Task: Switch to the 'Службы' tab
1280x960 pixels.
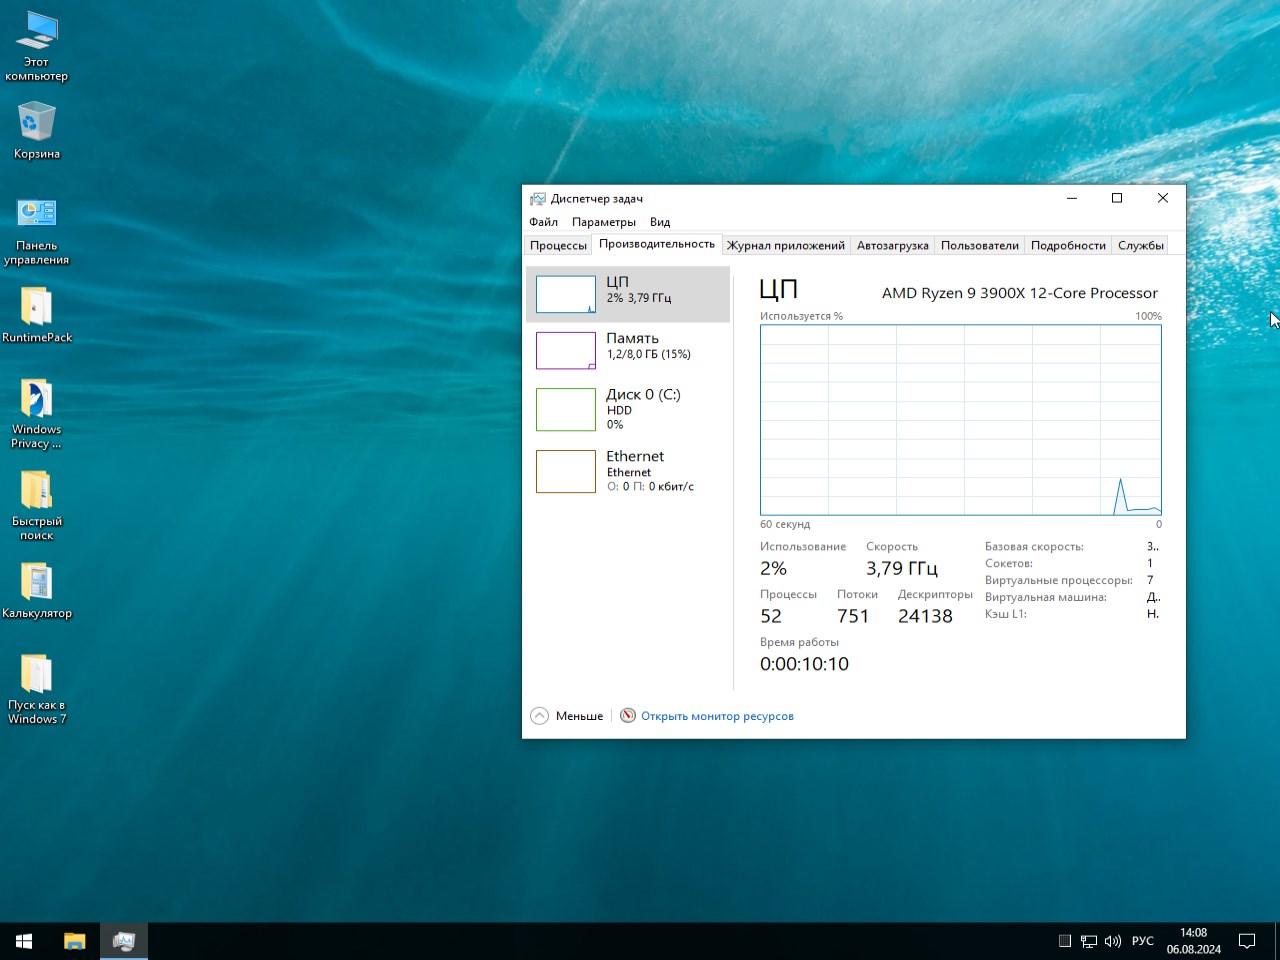Action: tap(1140, 245)
